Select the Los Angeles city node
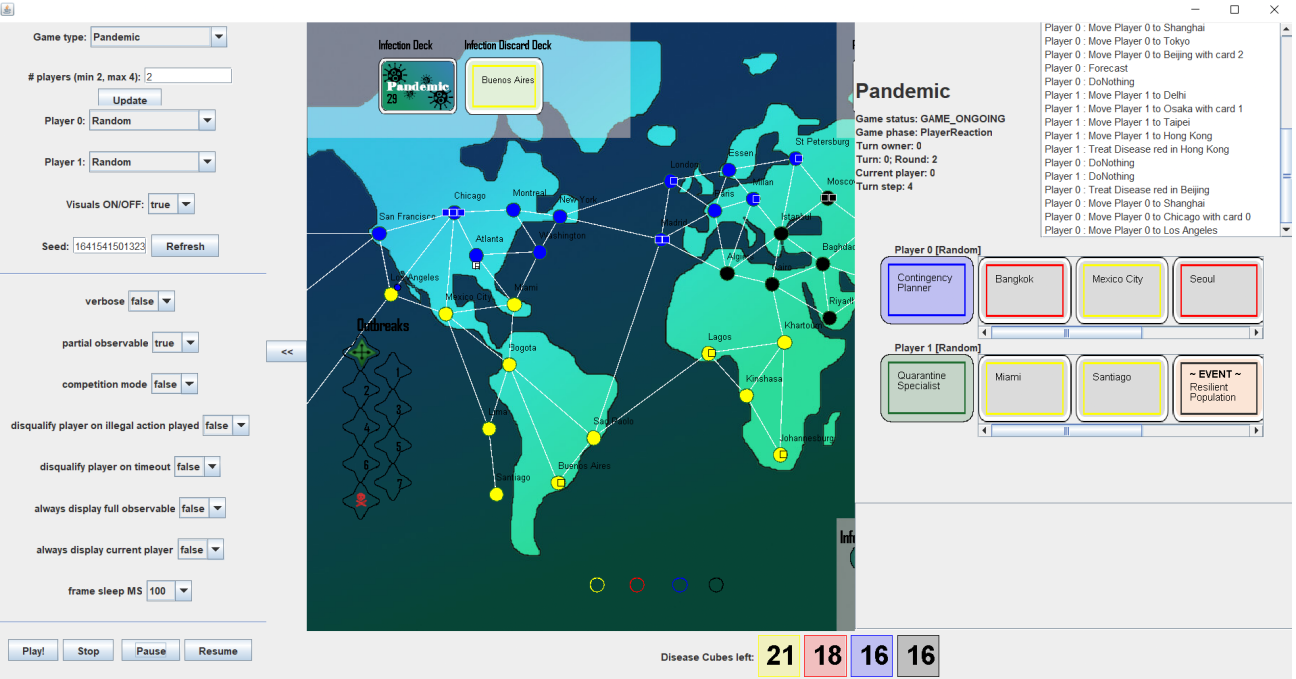 coord(391,294)
